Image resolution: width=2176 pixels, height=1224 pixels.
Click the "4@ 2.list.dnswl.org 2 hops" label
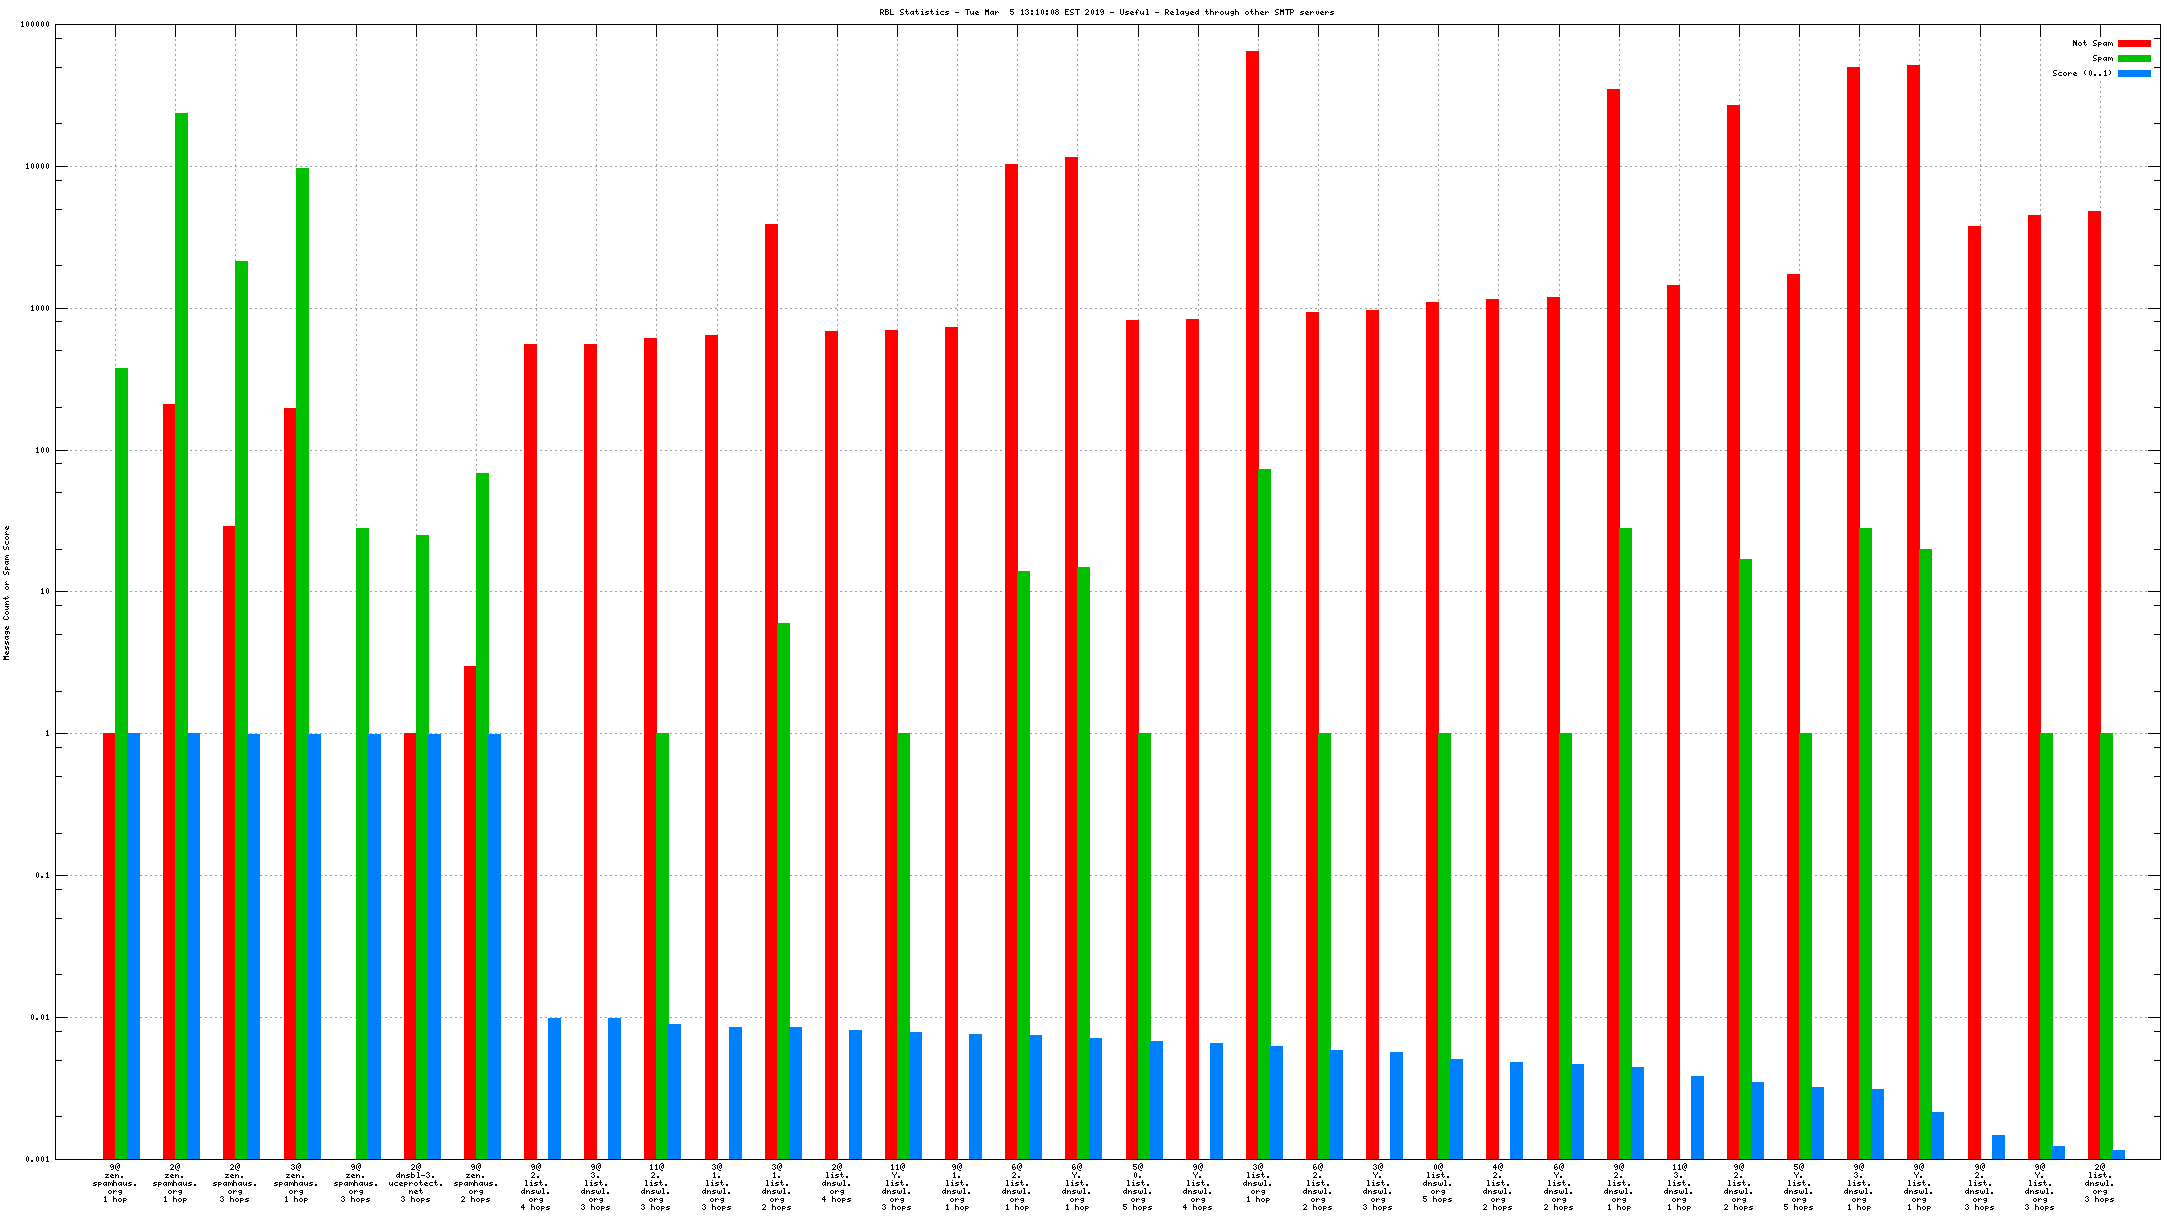[x=1498, y=1187]
